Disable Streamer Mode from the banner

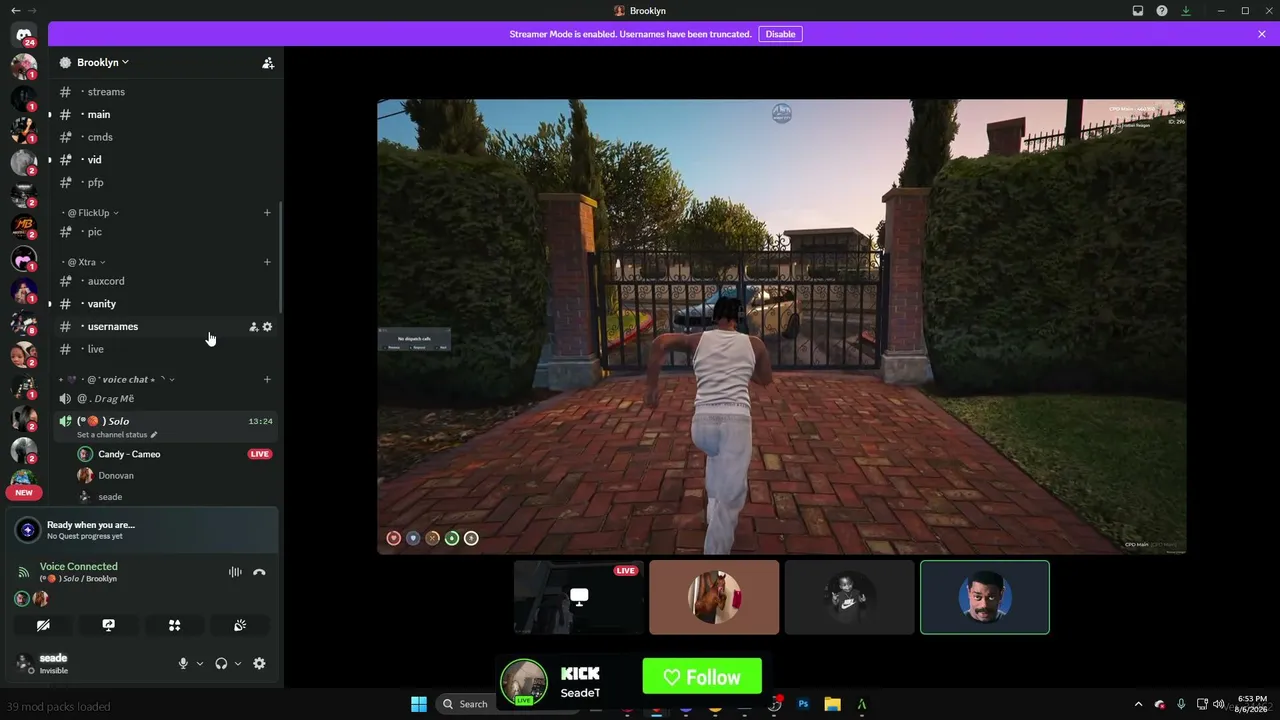click(x=780, y=34)
